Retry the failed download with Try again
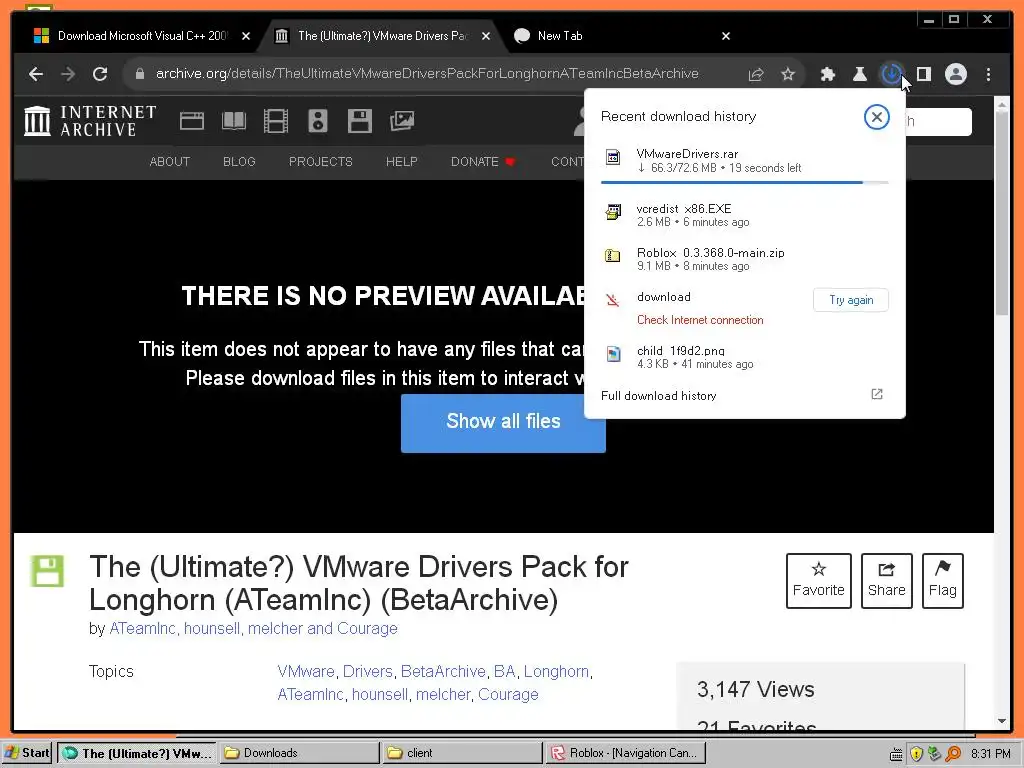 (x=850, y=300)
